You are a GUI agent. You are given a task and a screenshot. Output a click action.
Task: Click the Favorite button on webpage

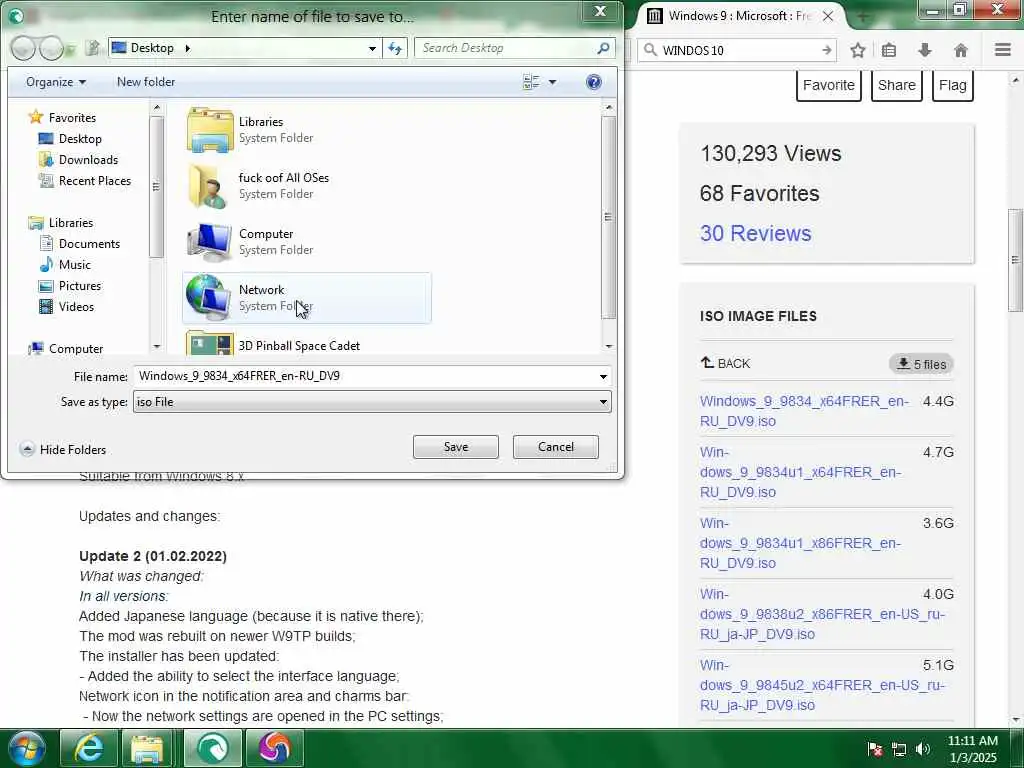(x=829, y=86)
